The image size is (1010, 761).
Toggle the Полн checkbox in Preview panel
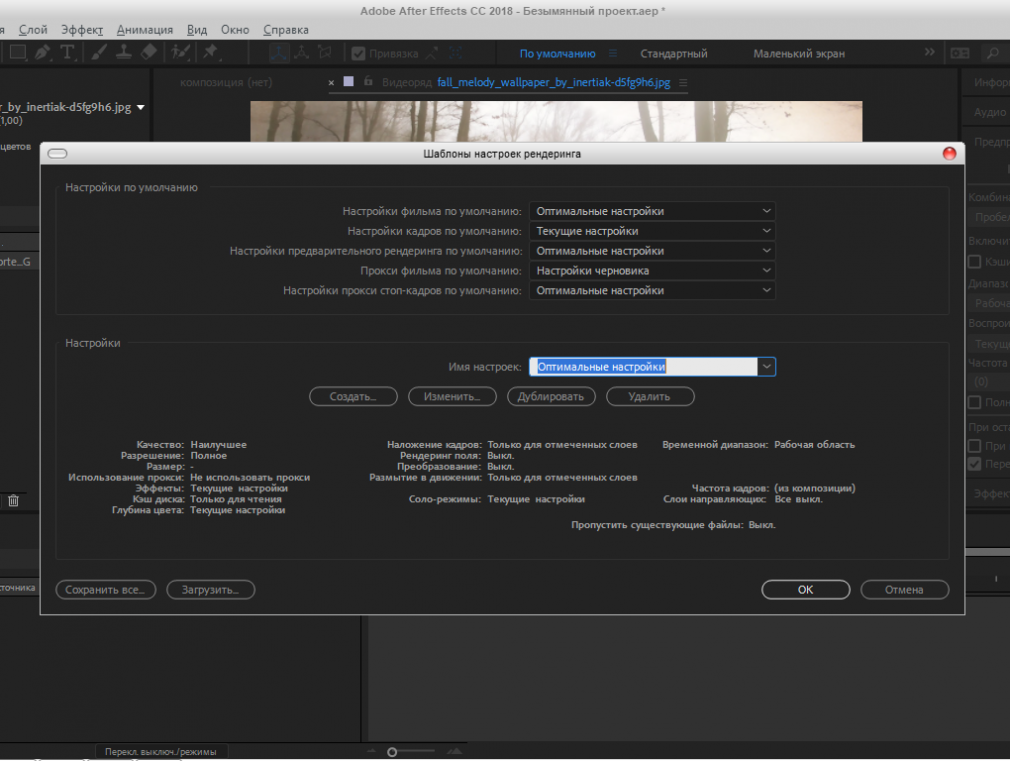pos(975,402)
